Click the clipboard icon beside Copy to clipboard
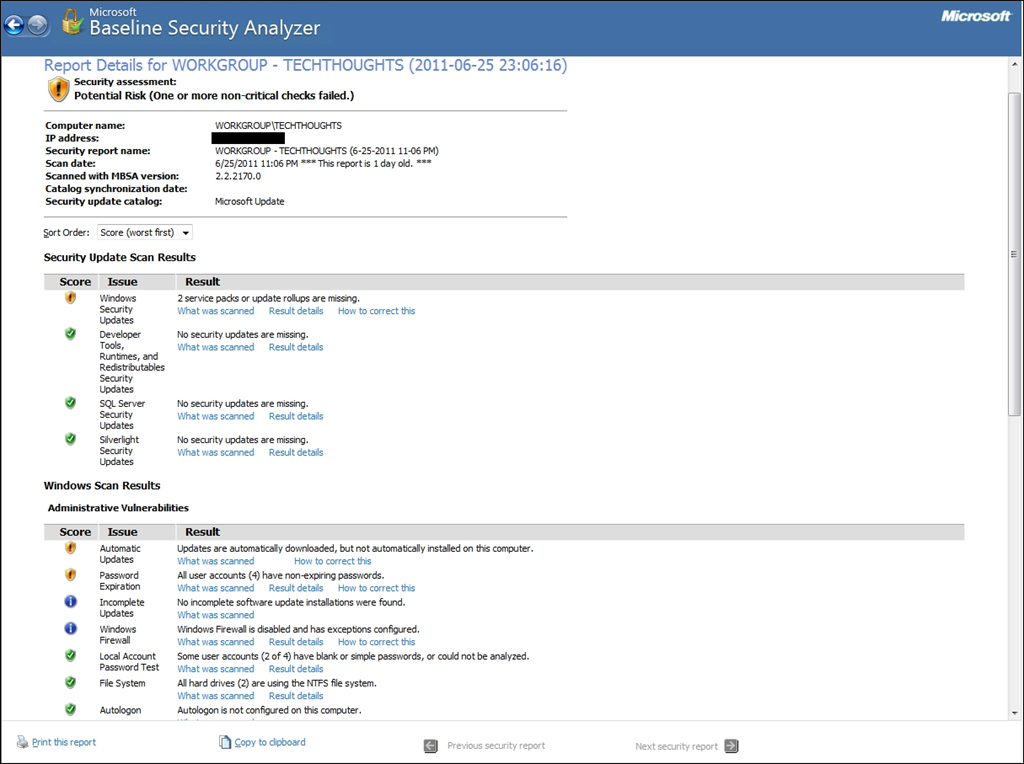 (x=225, y=742)
